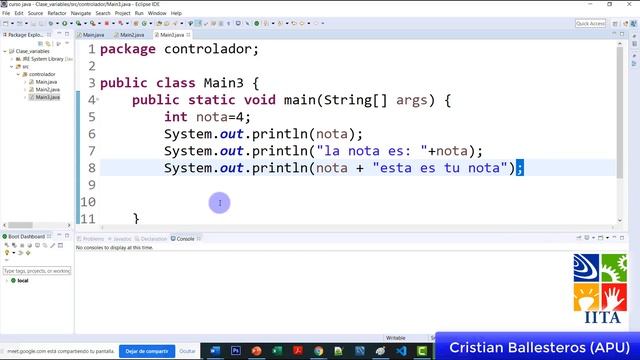This screenshot has width=640, height=360.
Task: Open the Navigate menu
Action: pyautogui.click(x=81, y=13)
